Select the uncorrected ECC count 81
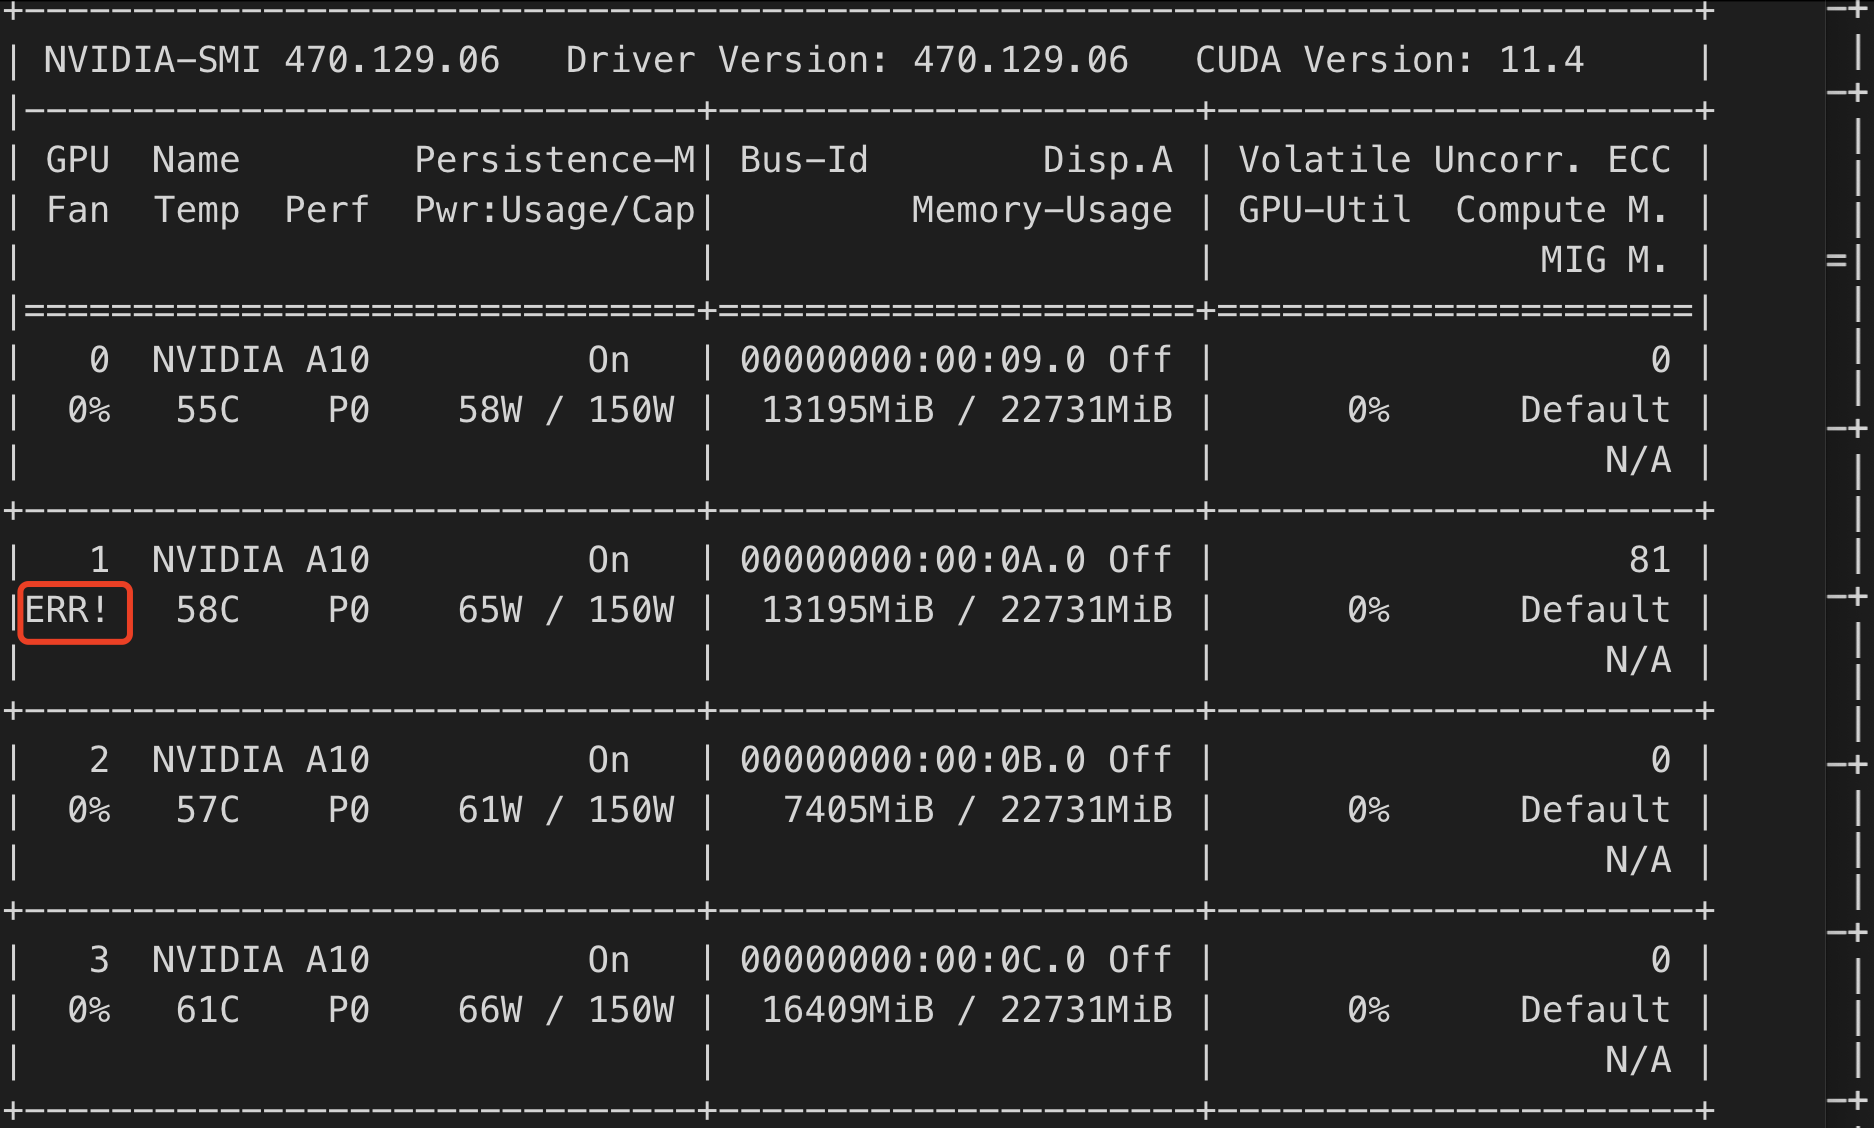The width and height of the screenshot is (1874, 1128). (1650, 560)
